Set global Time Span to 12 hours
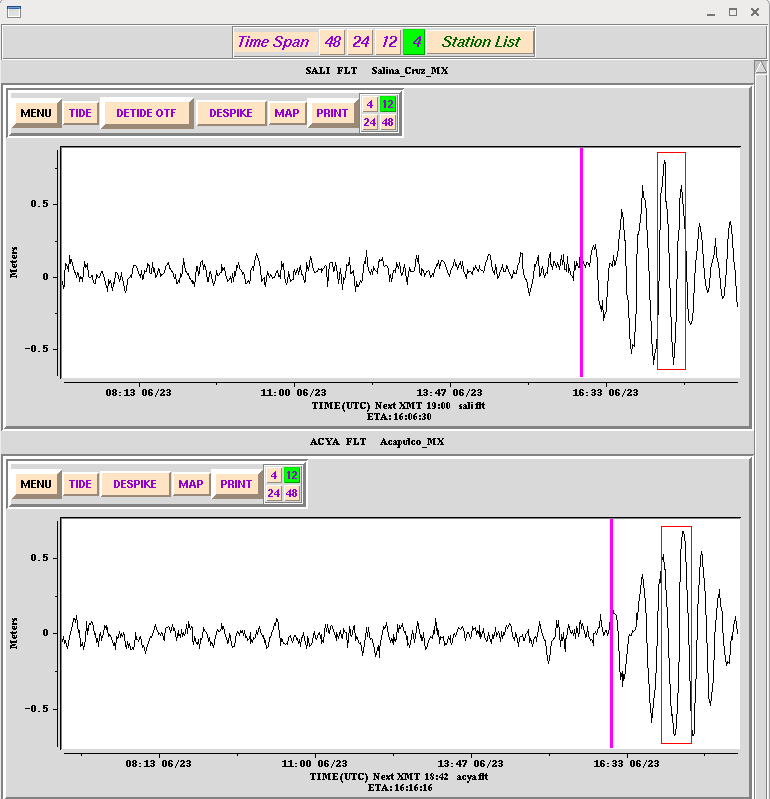 tap(389, 42)
